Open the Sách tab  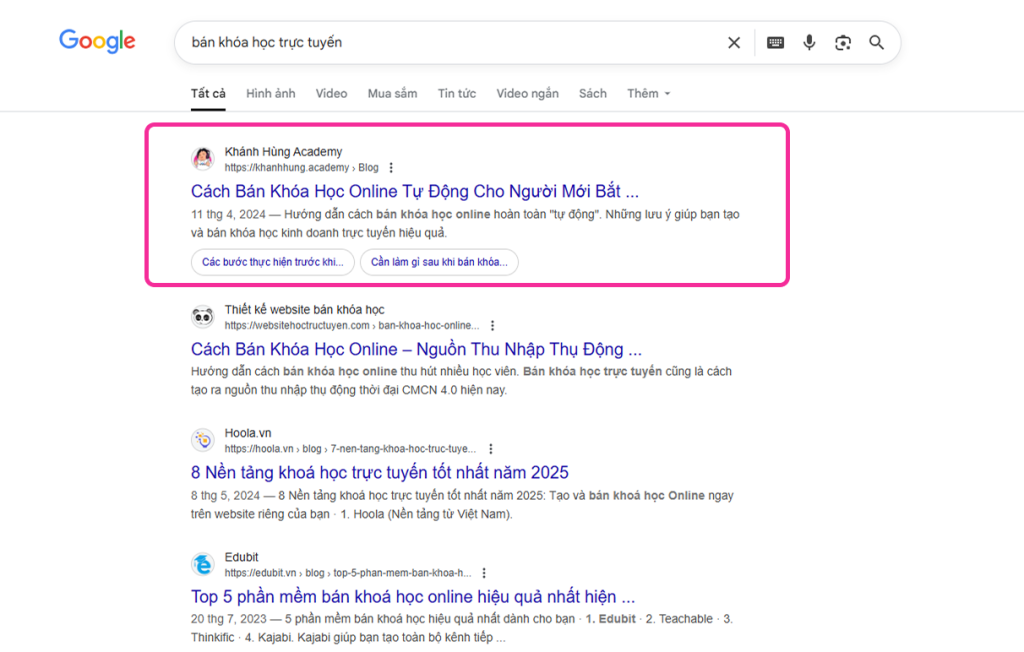coord(592,93)
